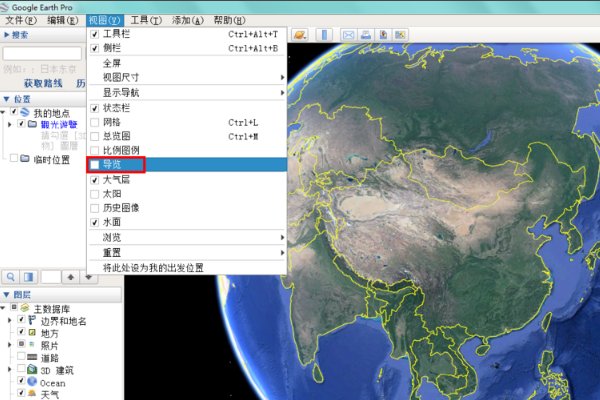
Task: Enable 太阳 sun option in menu
Action: pos(95,194)
